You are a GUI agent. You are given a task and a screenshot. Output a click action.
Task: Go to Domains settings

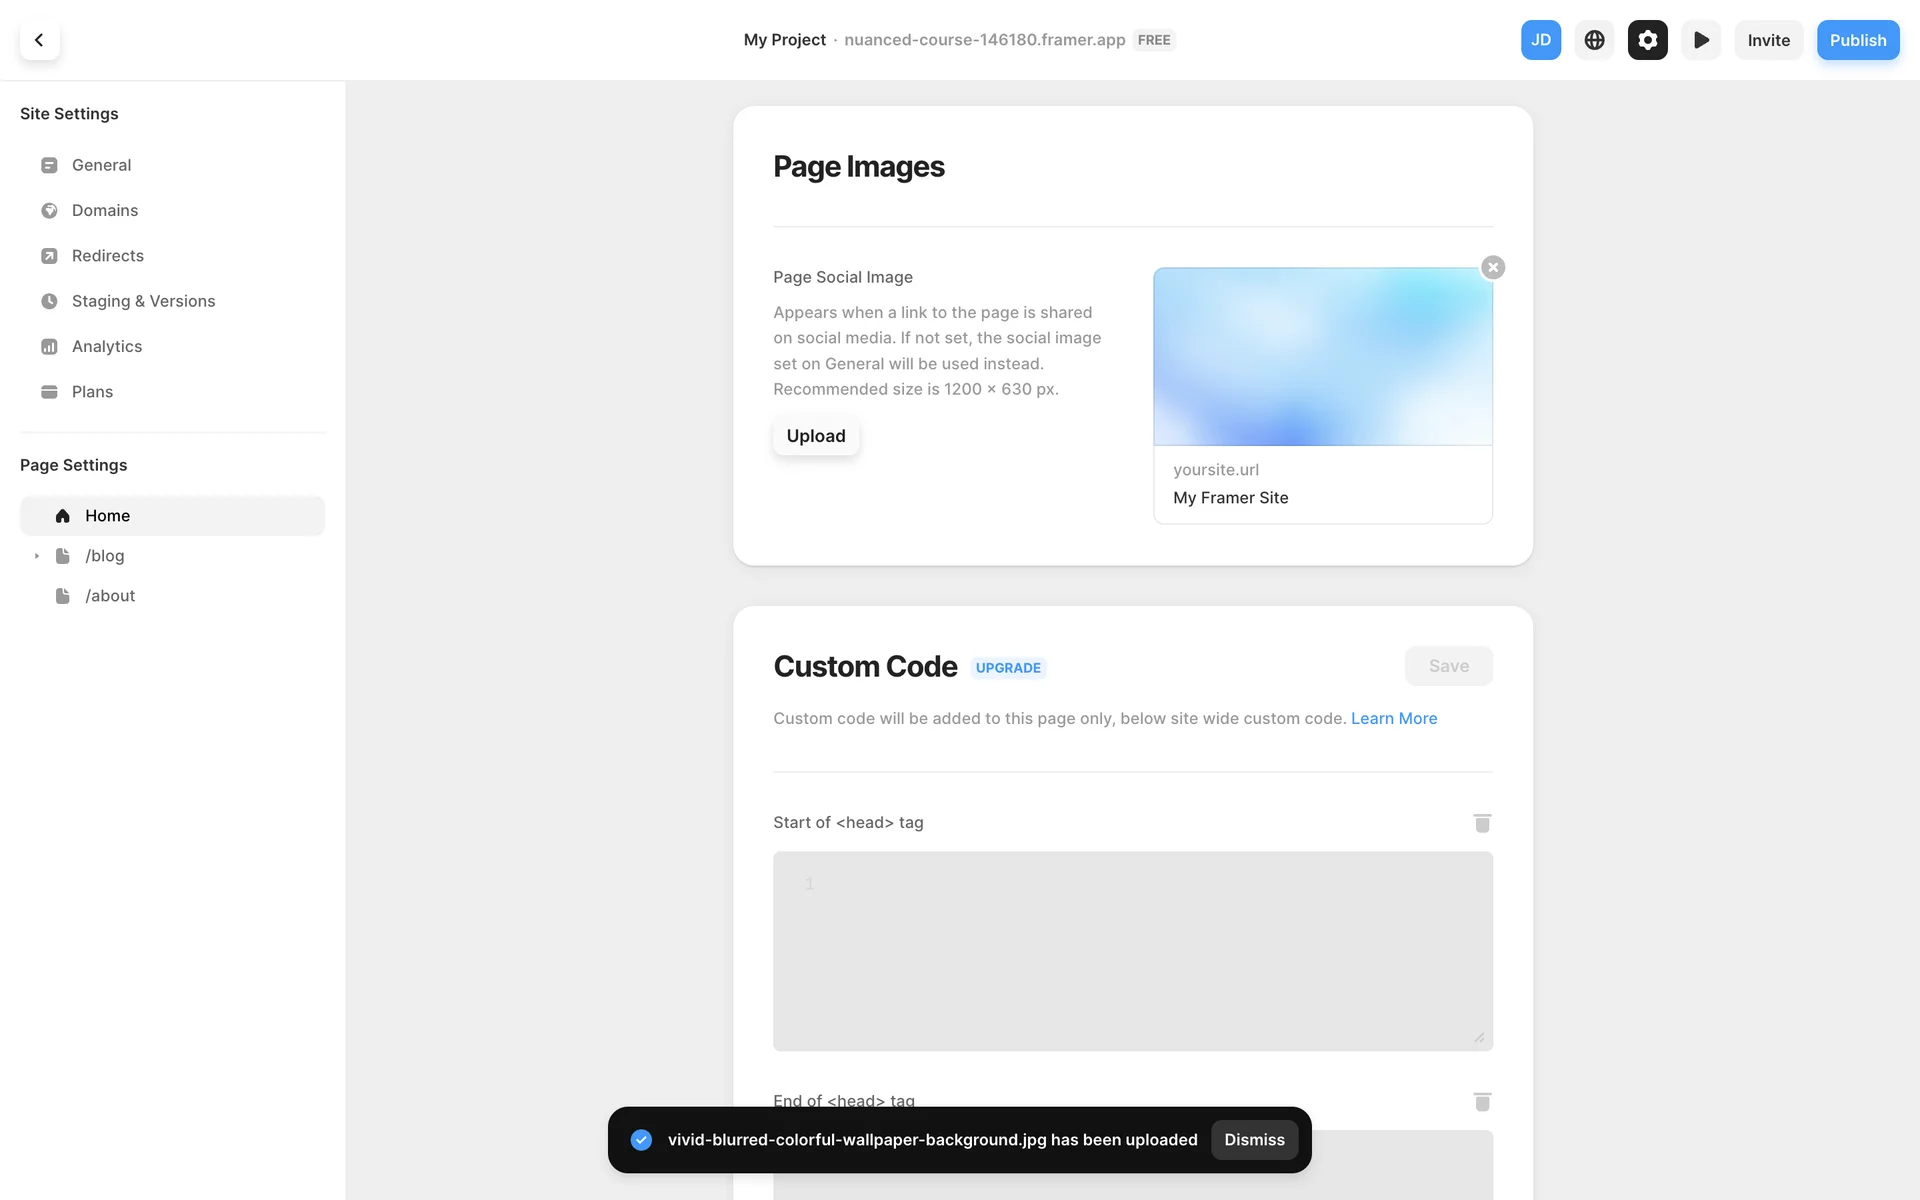[x=104, y=210]
